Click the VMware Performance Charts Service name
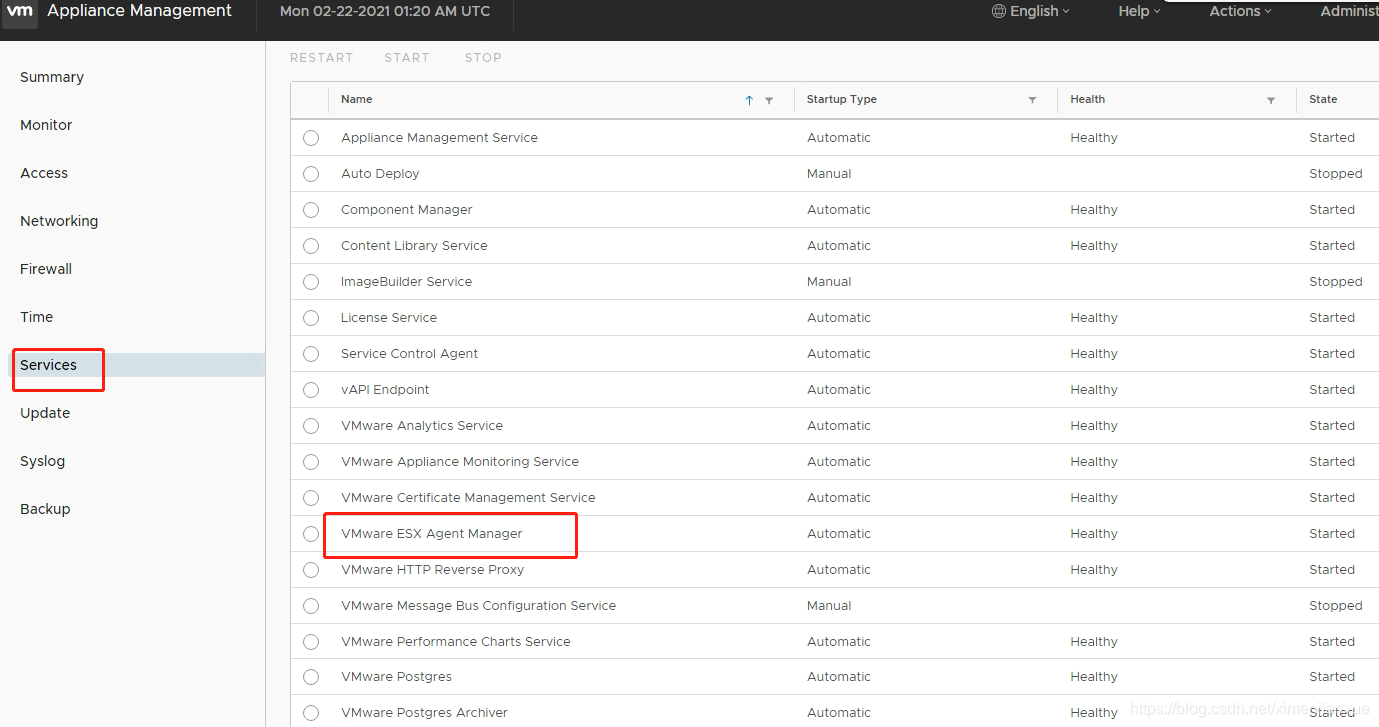The width and height of the screenshot is (1379, 727). pos(456,642)
